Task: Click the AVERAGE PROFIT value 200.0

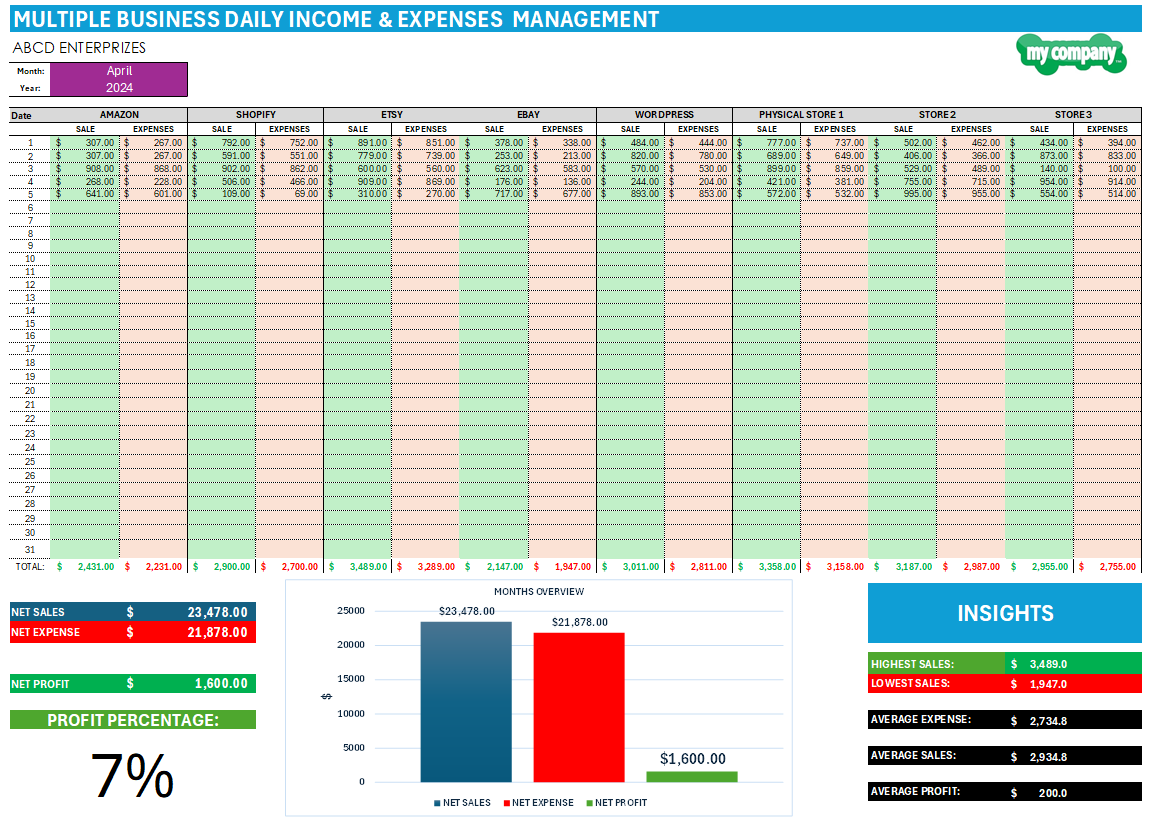Action: (x=1052, y=793)
